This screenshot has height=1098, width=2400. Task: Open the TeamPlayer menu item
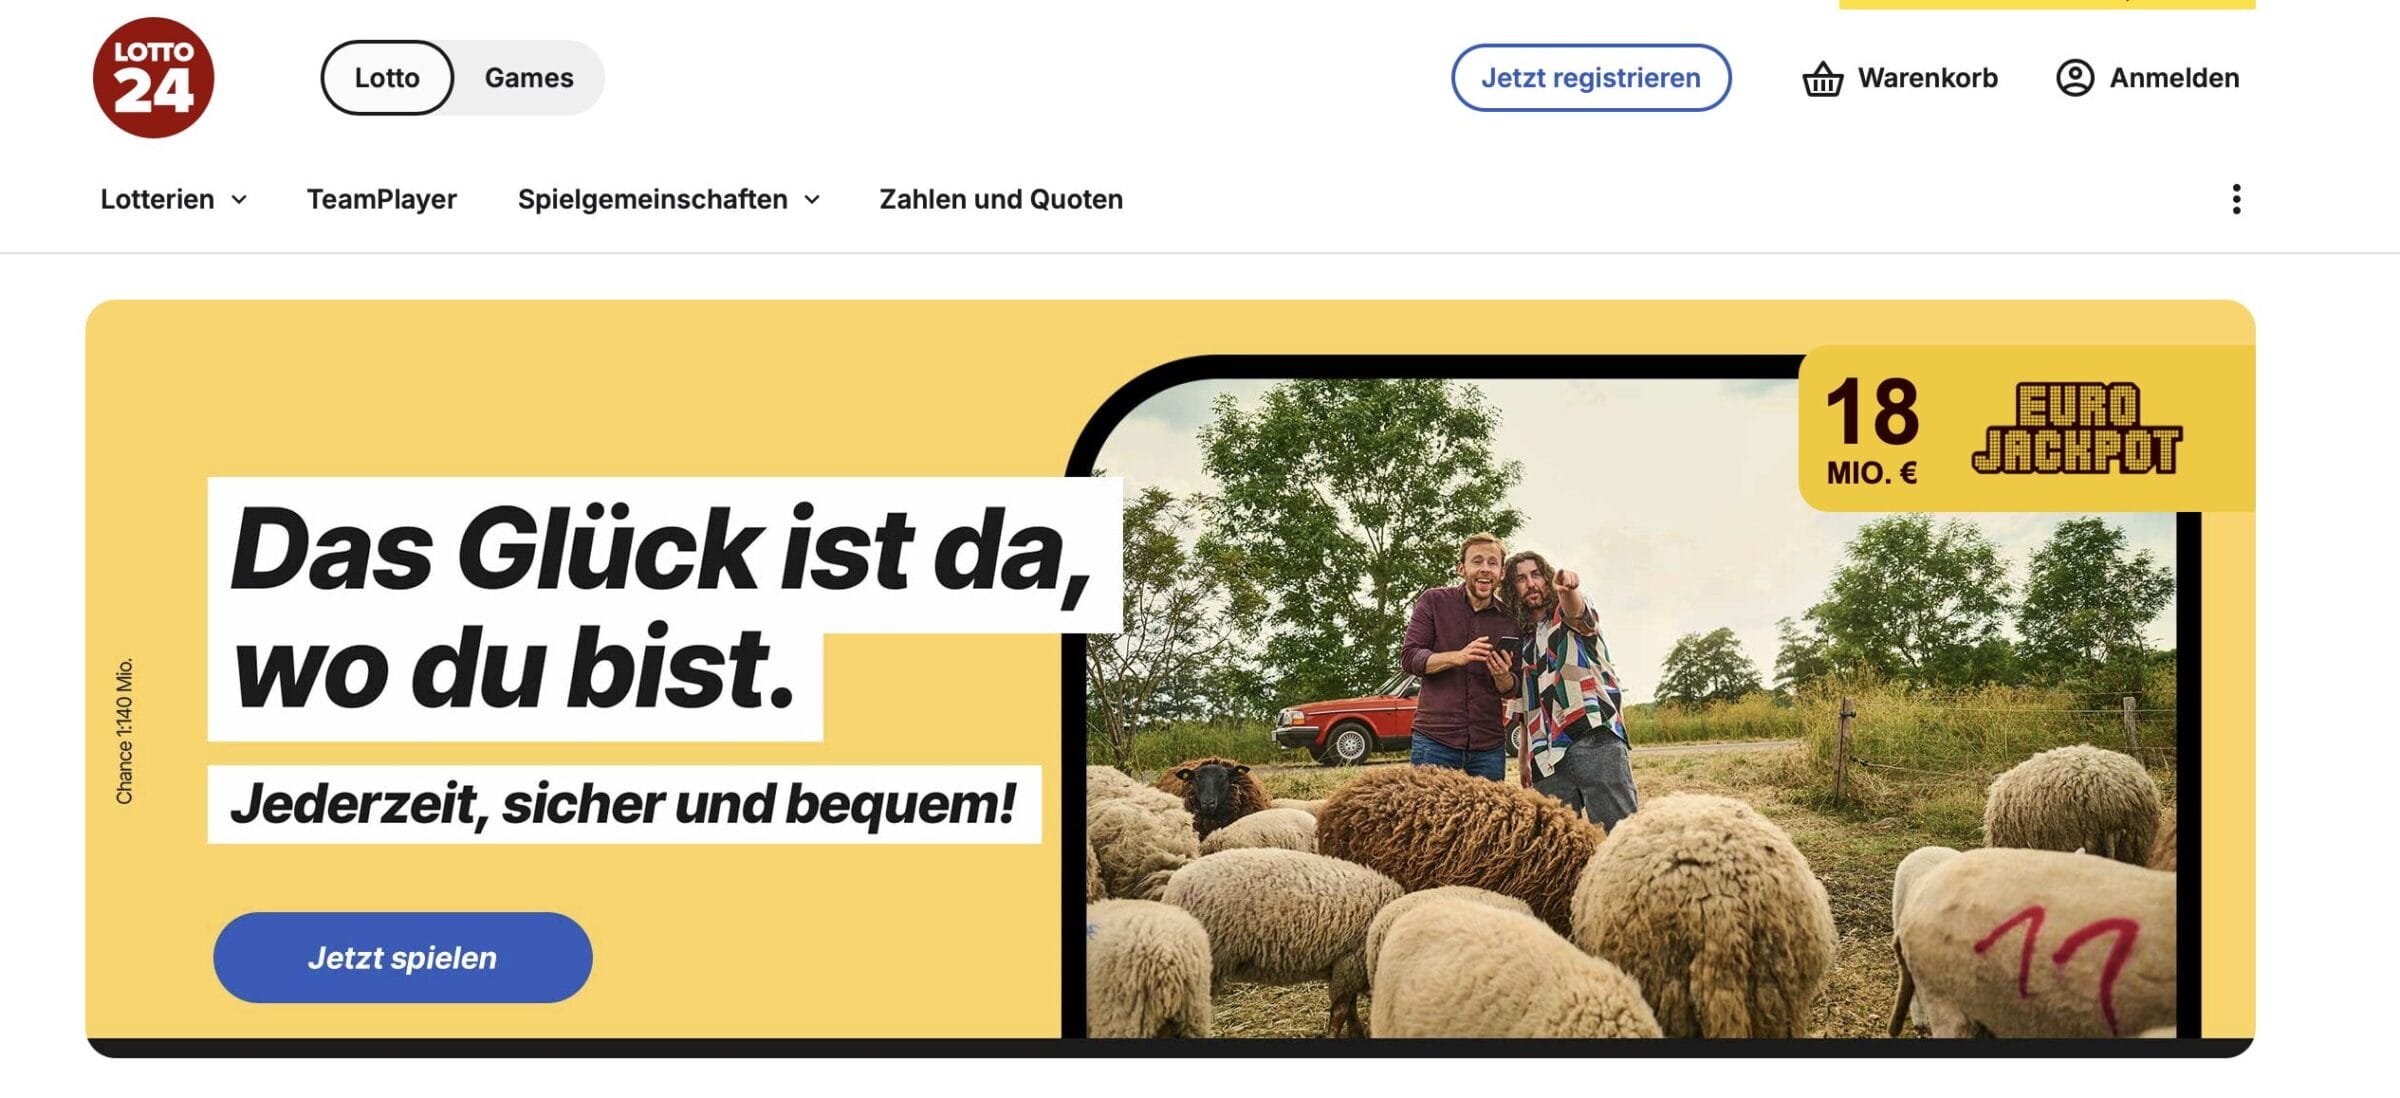382,199
